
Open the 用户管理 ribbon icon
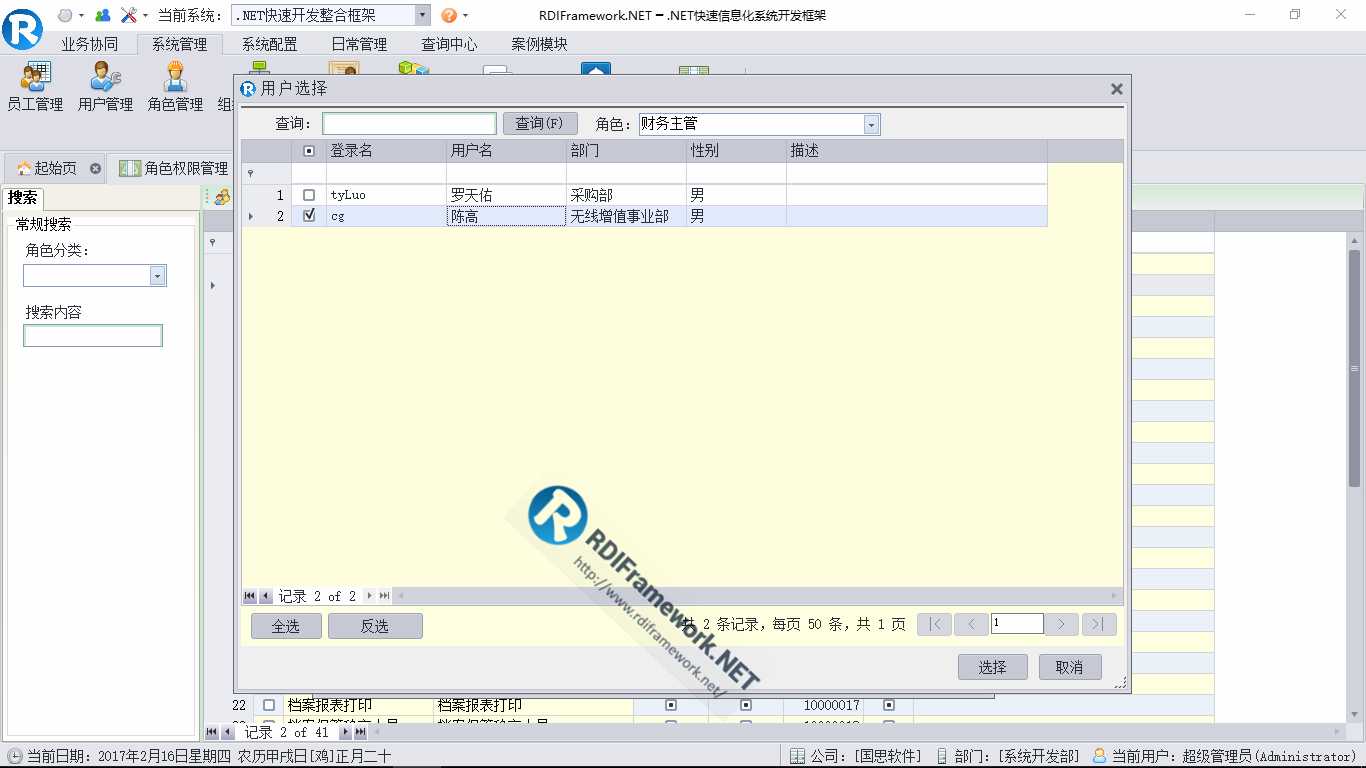pyautogui.click(x=105, y=87)
